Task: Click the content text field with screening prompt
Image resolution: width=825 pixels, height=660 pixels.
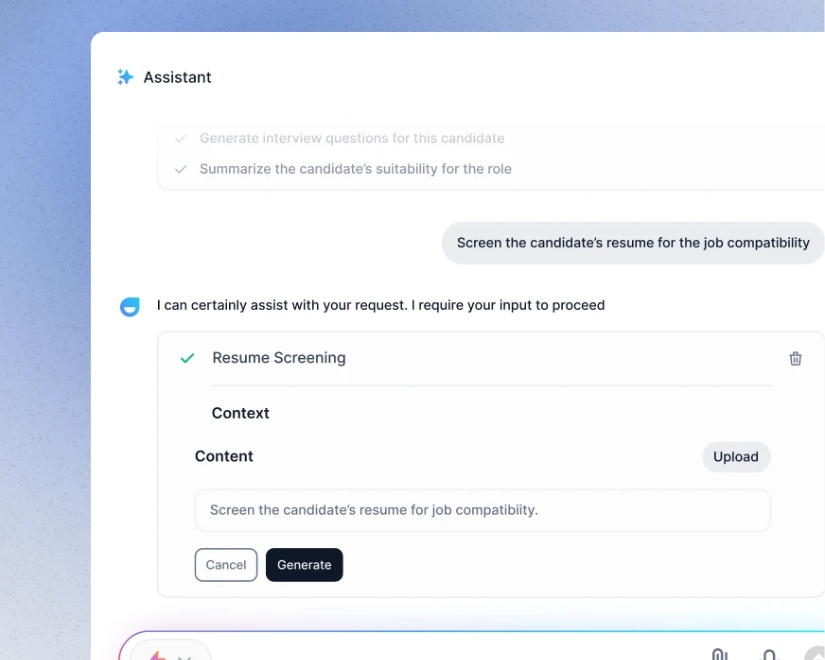Action: coord(482,510)
